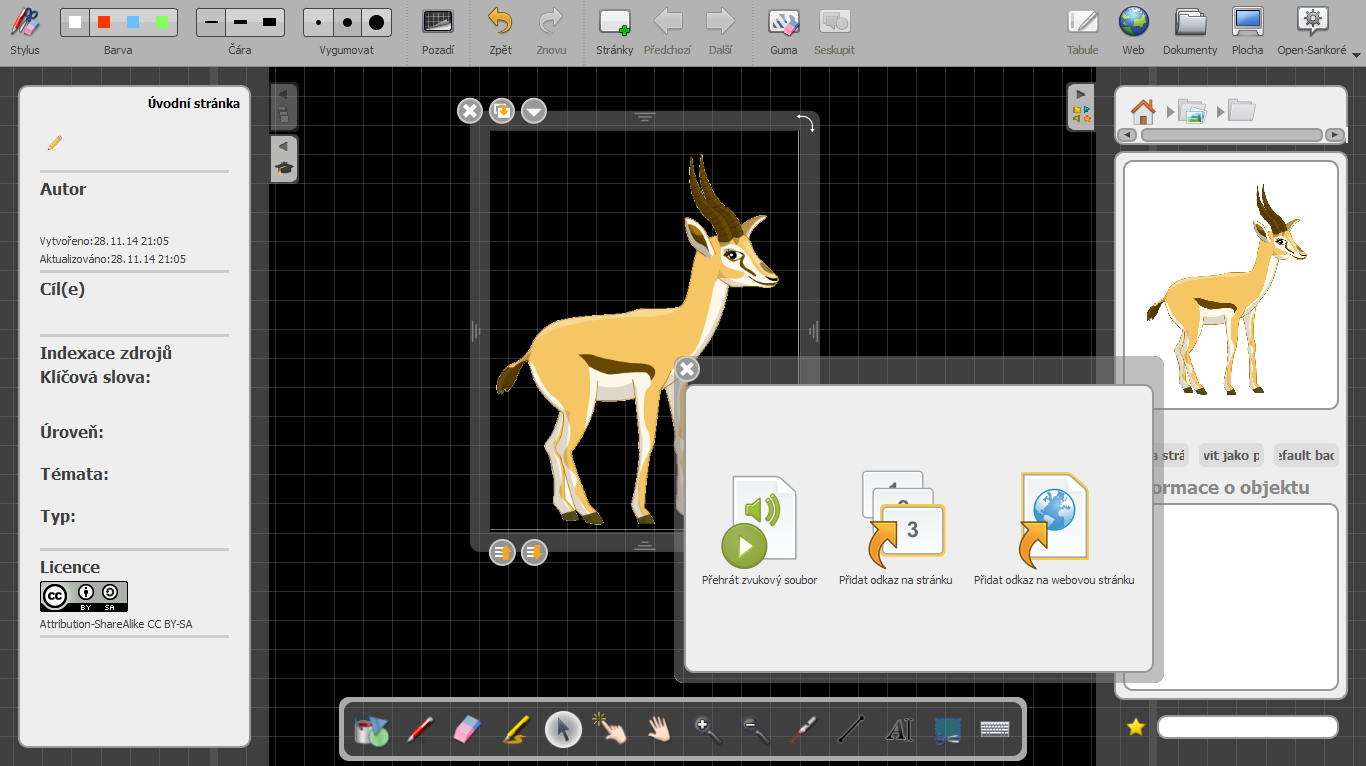Select the red pen color swatch
The width and height of the screenshot is (1366, 766).
pos(103,22)
